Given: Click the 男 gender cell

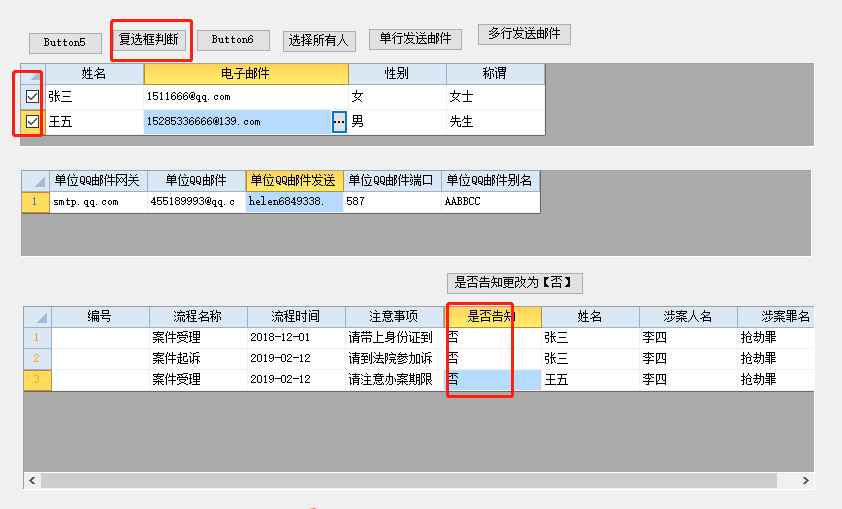Looking at the screenshot, I should [x=397, y=122].
